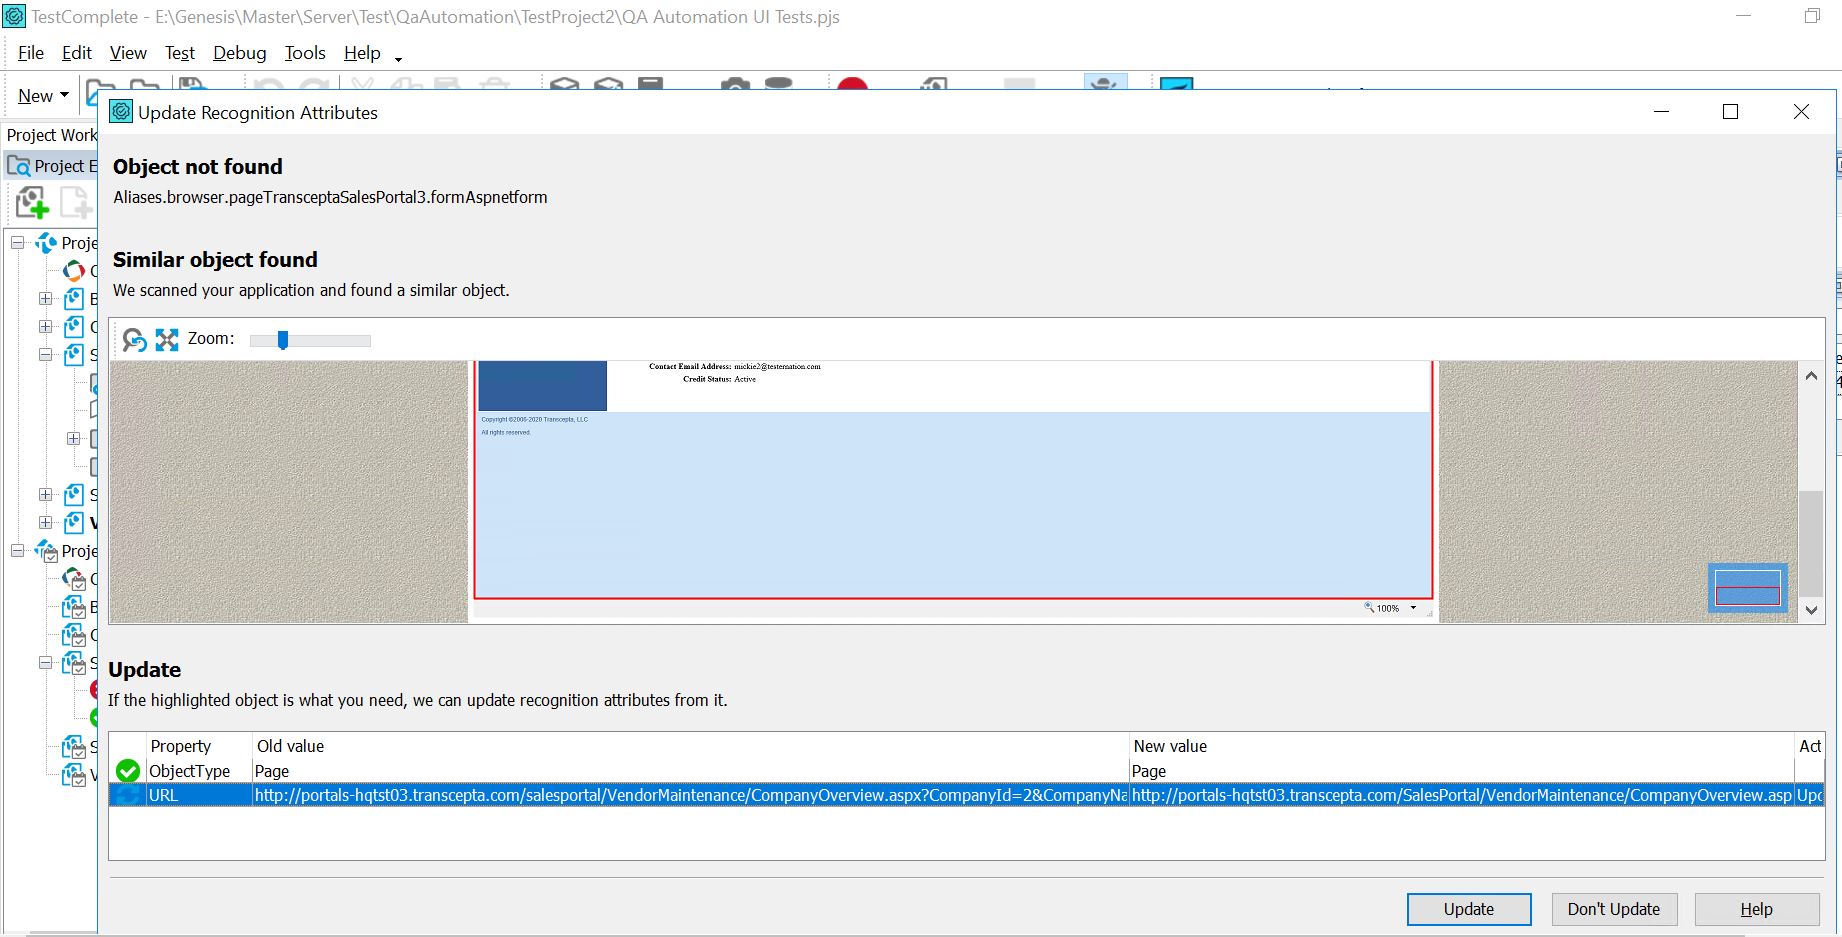Collapse the top project suite tree node
This screenshot has height=937, width=1842.
(x=18, y=243)
